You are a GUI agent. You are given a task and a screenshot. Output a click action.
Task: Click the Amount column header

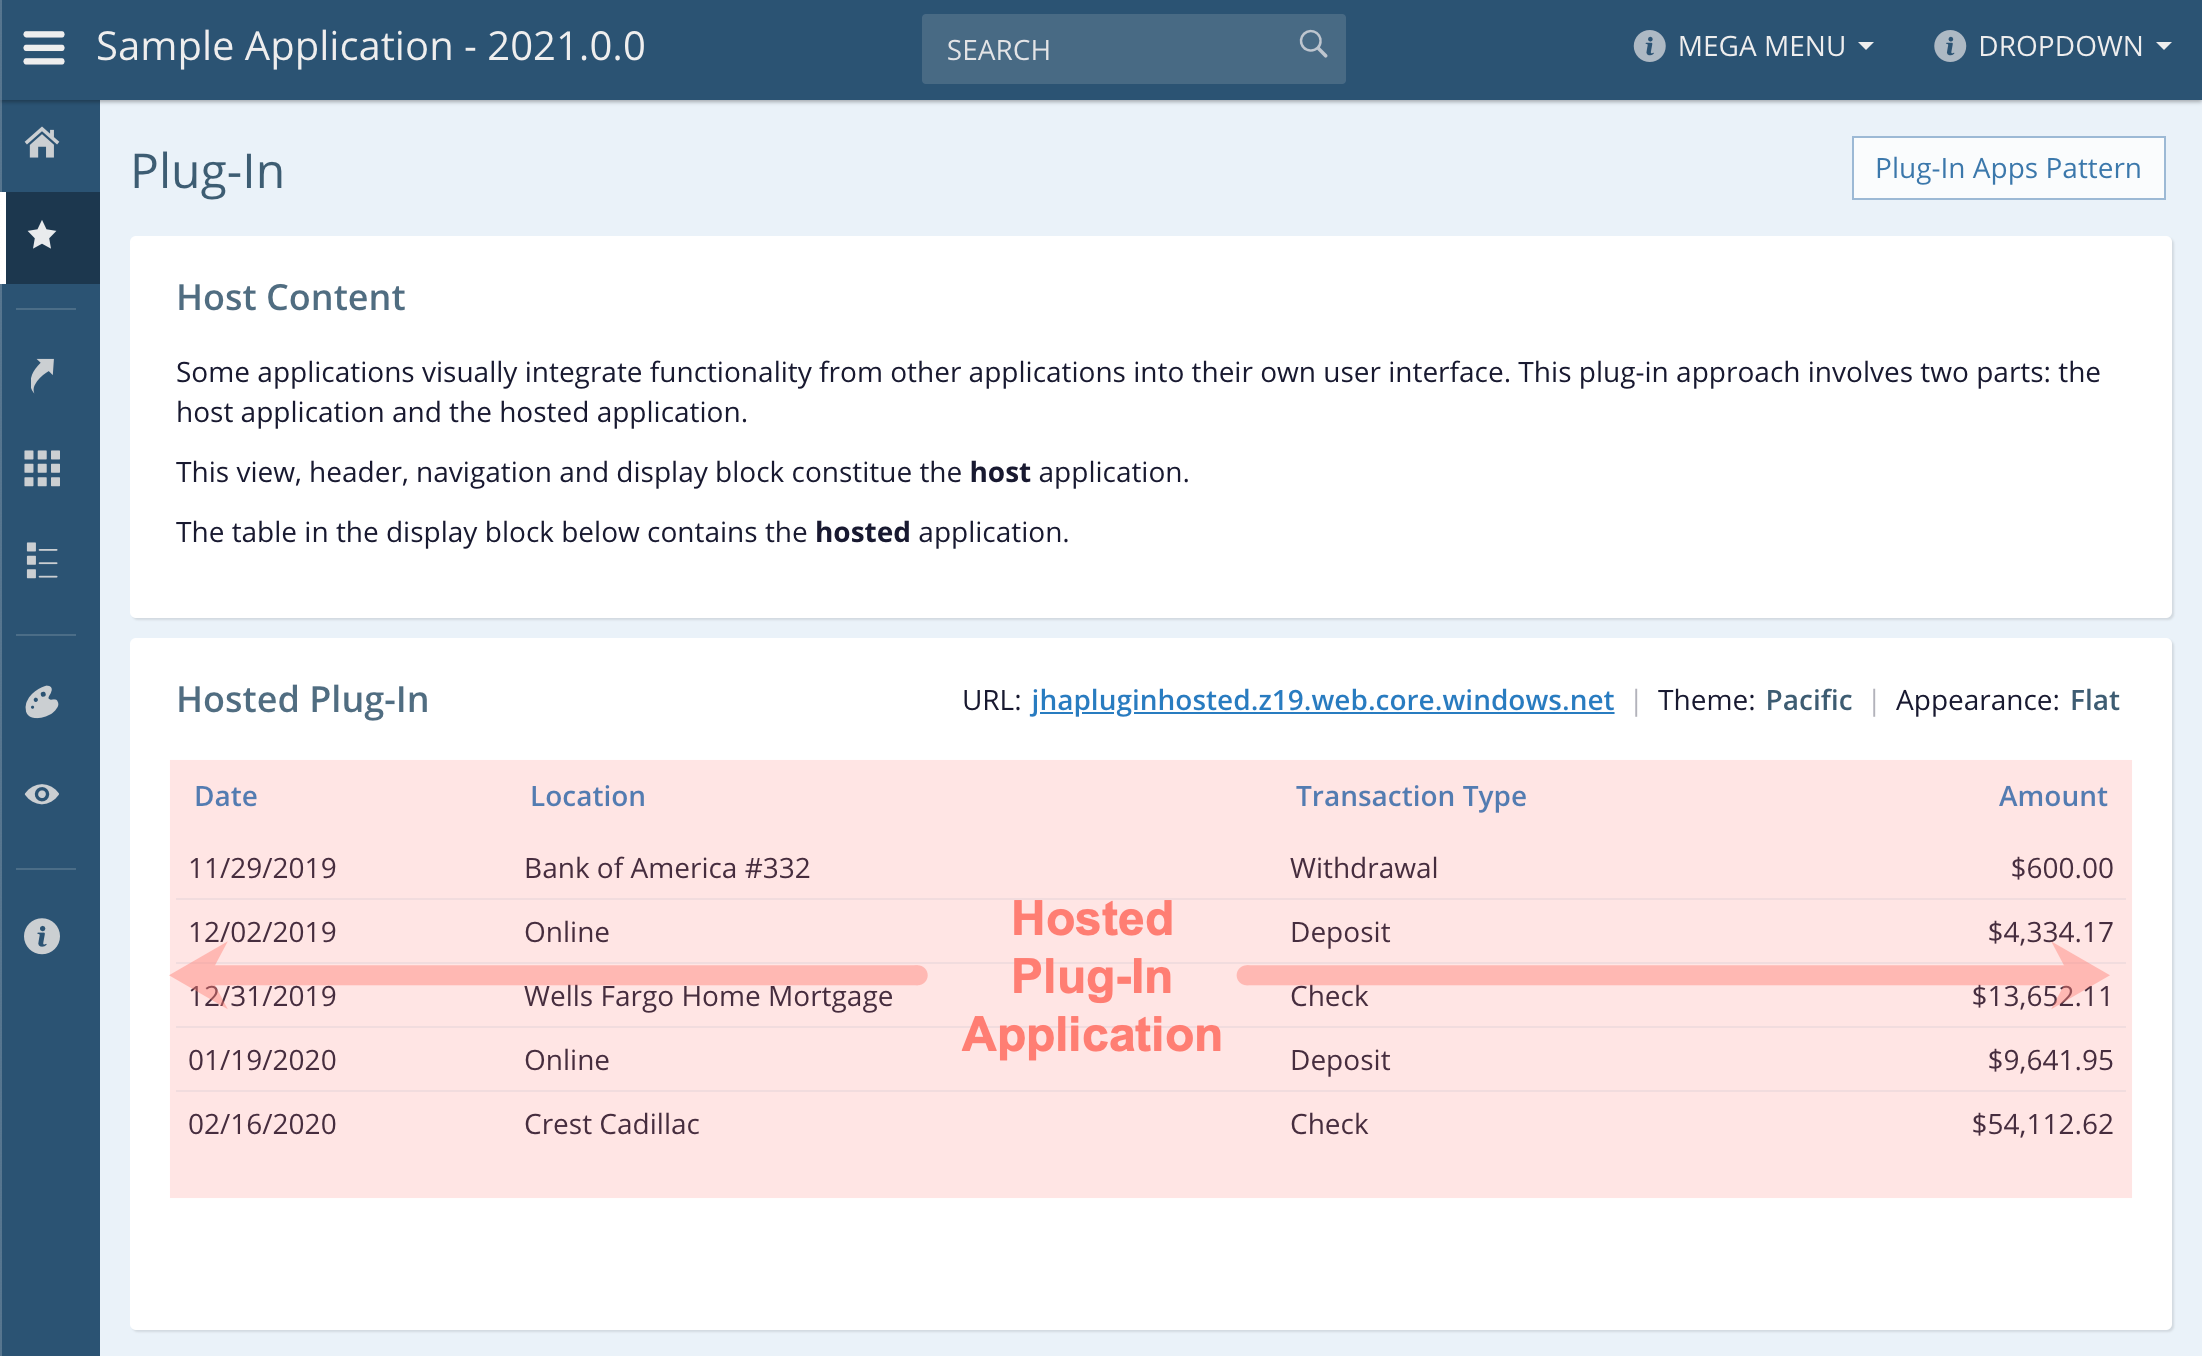(2052, 796)
